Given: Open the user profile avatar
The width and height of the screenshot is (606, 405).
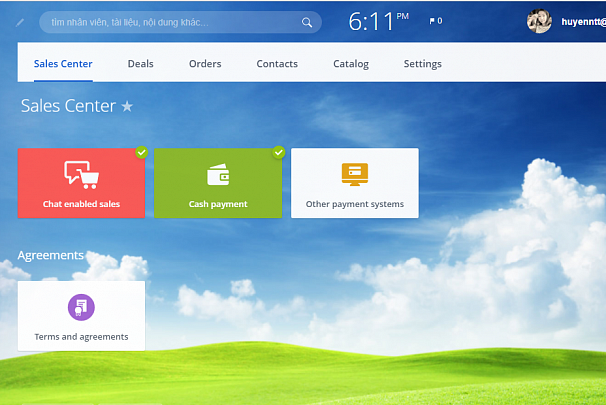Looking at the screenshot, I should tap(539, 21).
